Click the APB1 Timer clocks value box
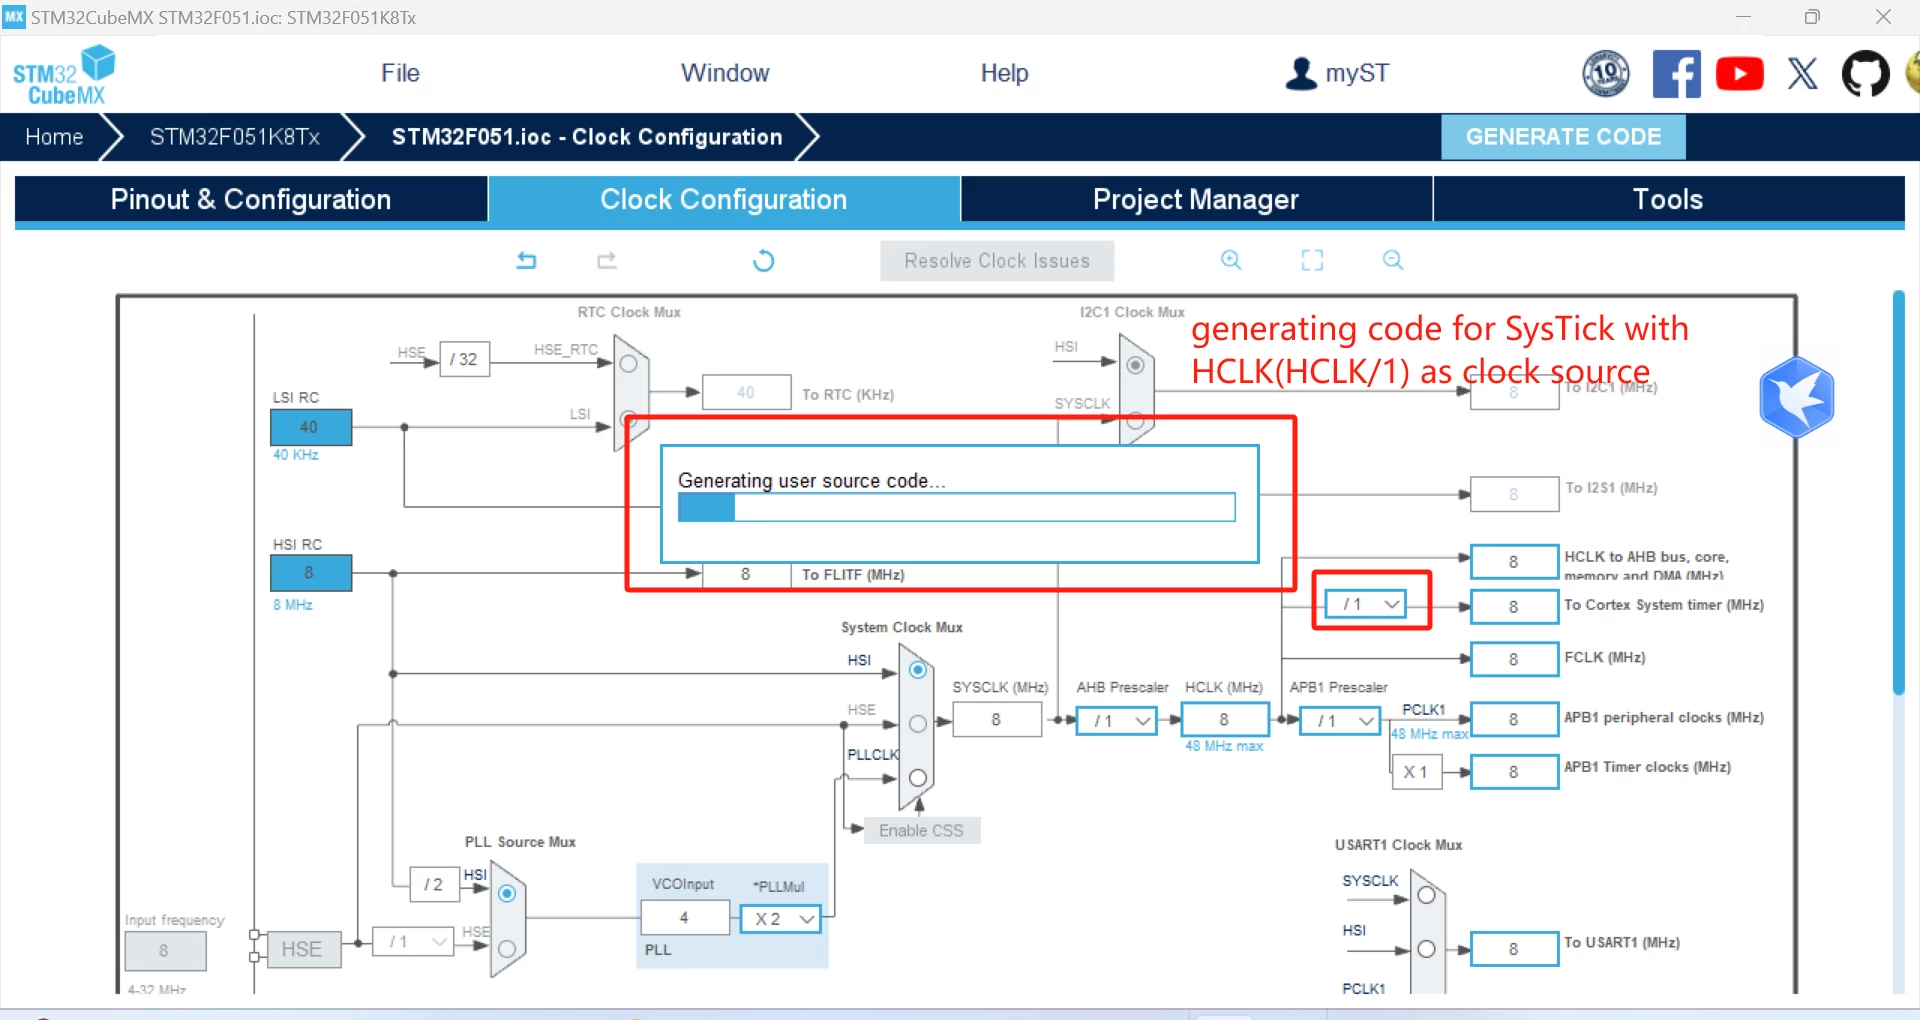This screenshot has height=1020, width=1920. (x=1514, y=772)
